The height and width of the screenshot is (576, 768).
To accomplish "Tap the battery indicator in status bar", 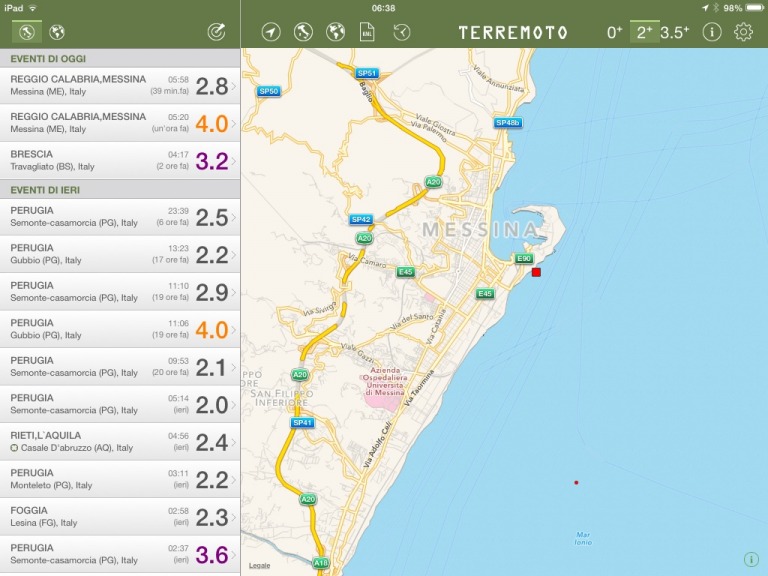I will click(754, 8).
